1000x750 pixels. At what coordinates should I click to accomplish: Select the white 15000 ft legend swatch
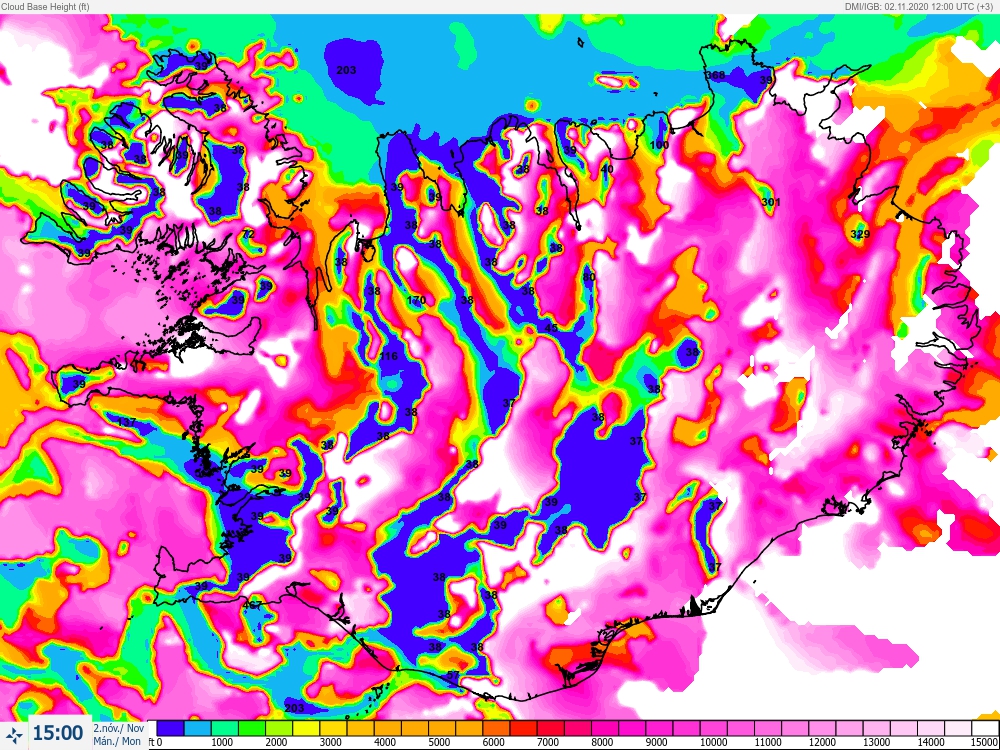pos(984,728)
